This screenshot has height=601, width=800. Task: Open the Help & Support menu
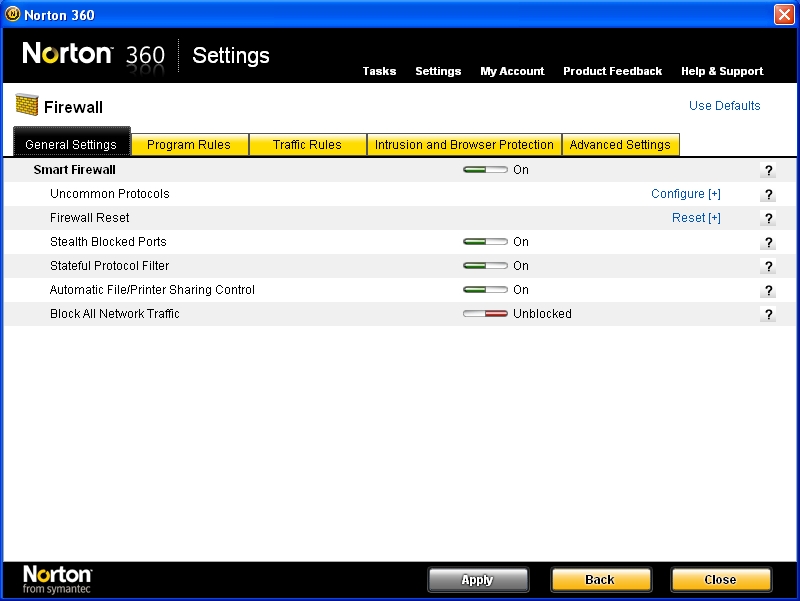click(722, 71)
